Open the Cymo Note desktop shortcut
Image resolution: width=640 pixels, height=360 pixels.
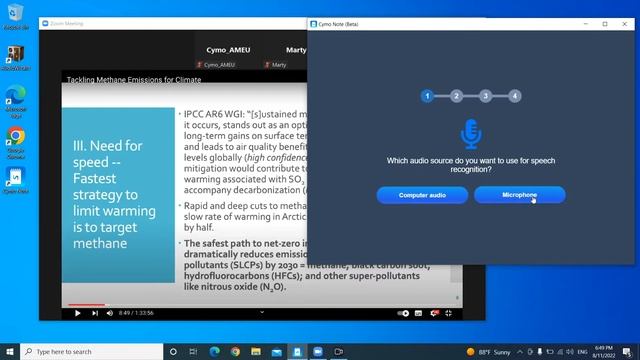16,180
